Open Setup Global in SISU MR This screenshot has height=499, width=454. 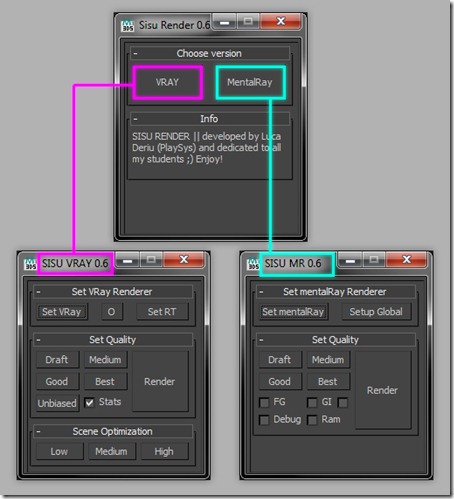[x=376, y=312]
